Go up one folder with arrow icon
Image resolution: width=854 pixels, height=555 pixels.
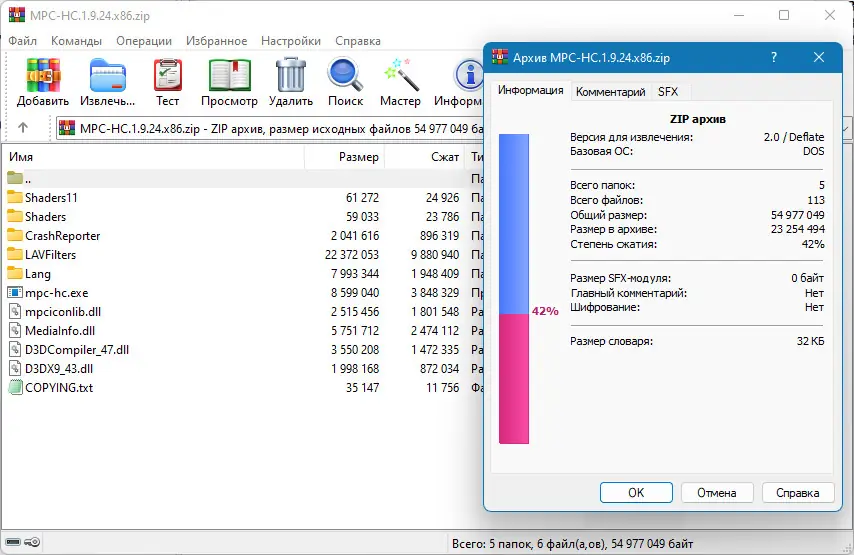click(x=22, y=128)
